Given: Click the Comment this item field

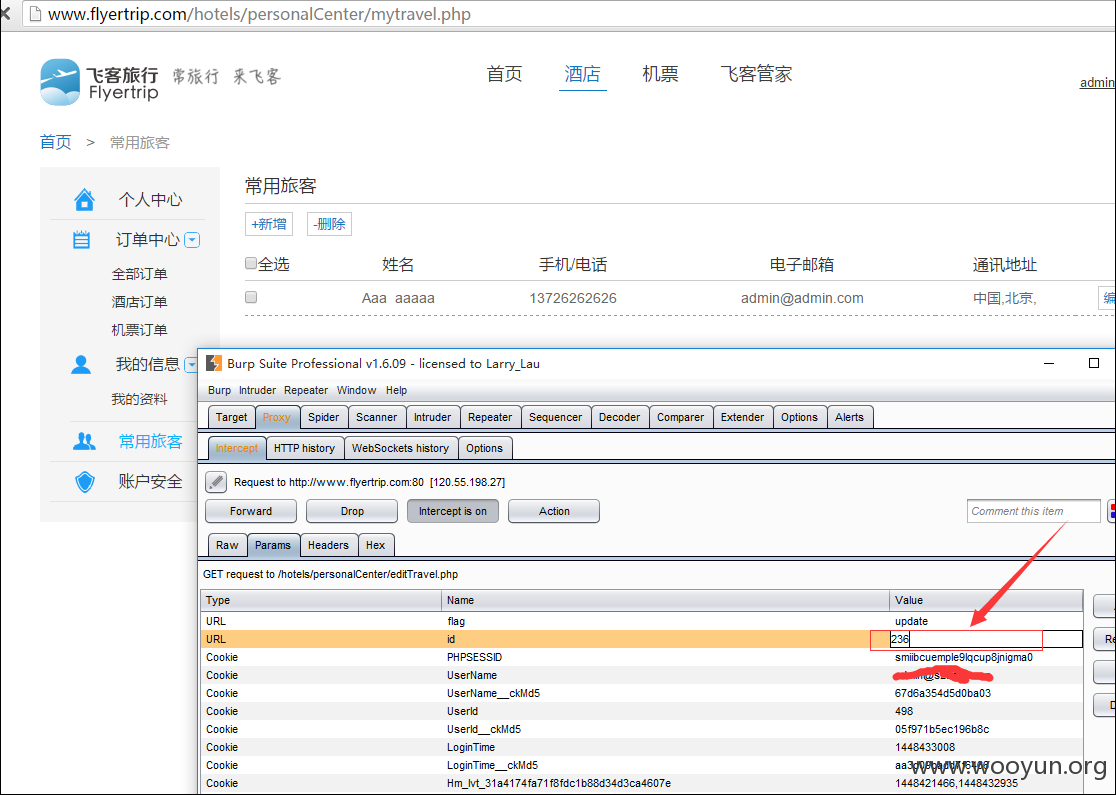Looking at the screenshot, I should point(1033,511).
